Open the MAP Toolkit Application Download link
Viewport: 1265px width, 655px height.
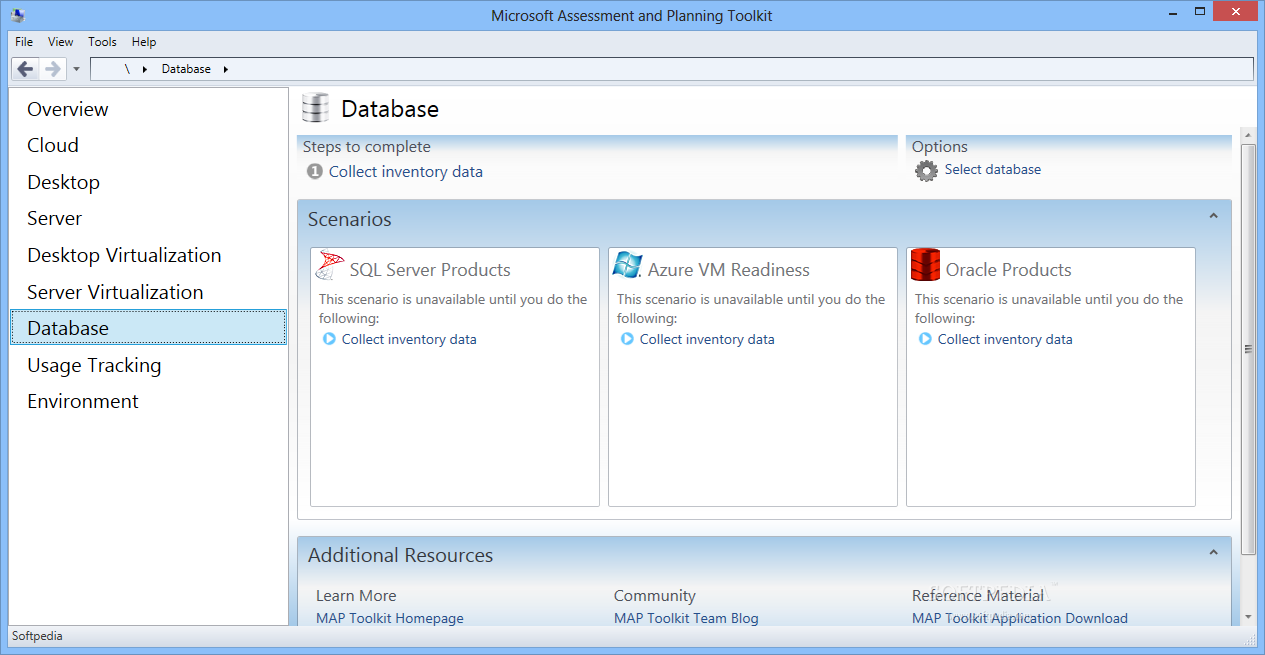1019,618
